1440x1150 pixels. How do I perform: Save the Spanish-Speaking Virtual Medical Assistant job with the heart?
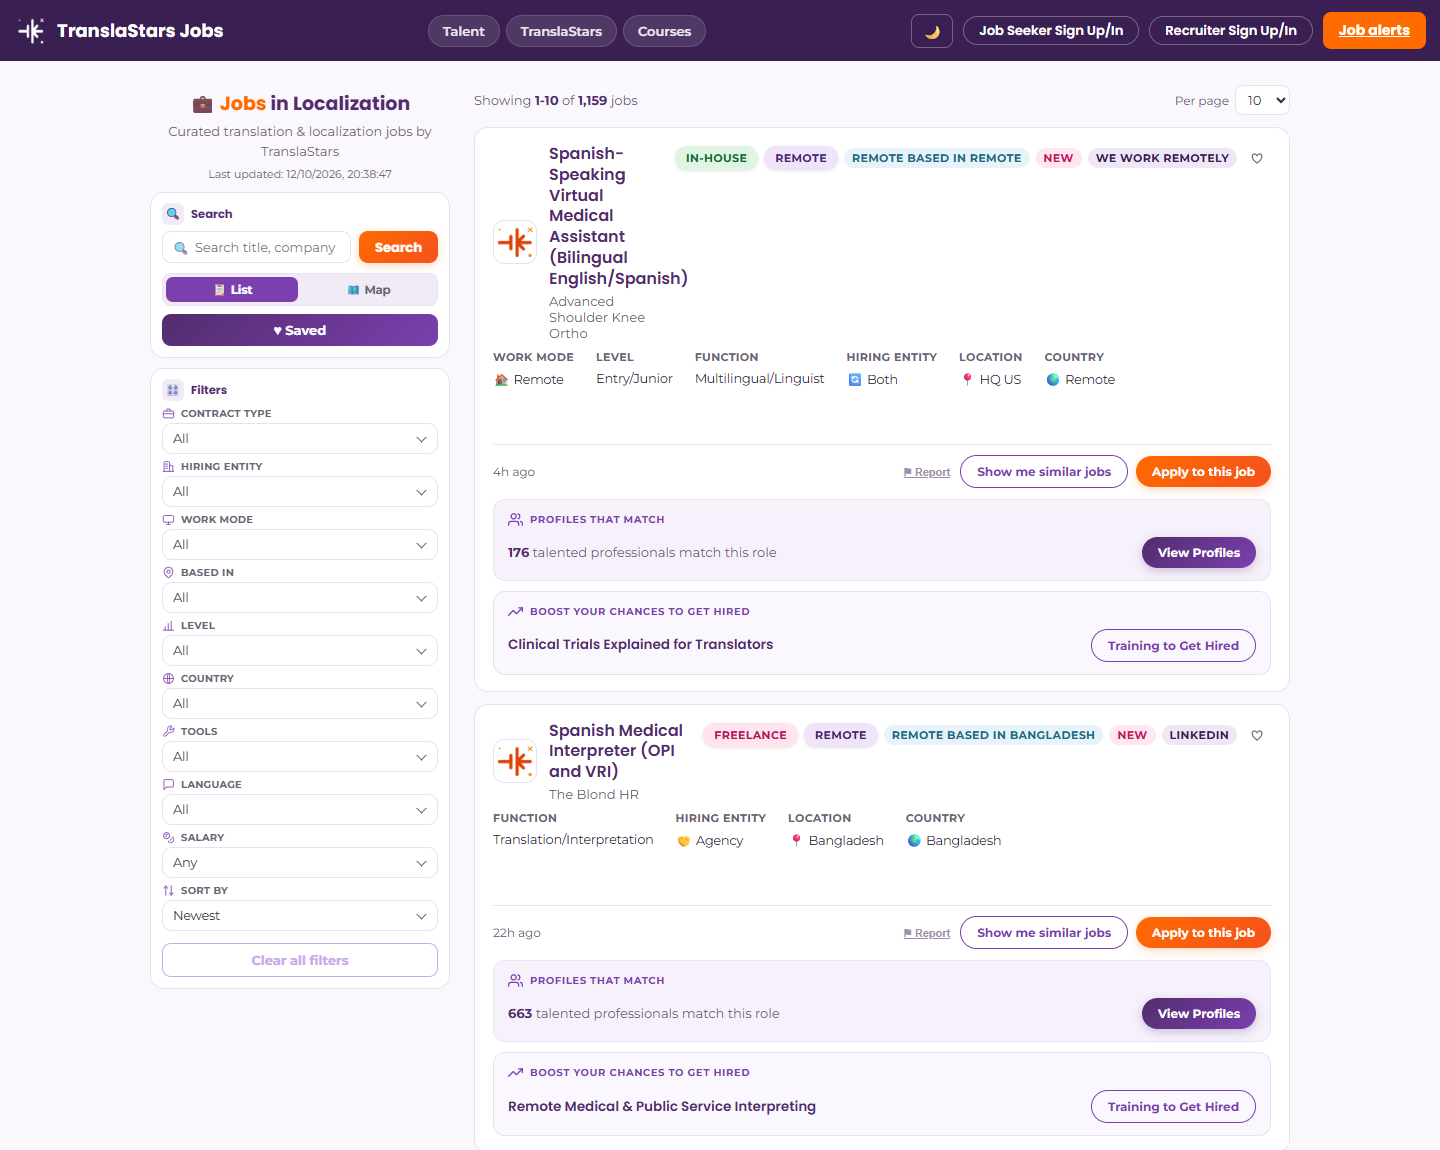pos(1257,158)
